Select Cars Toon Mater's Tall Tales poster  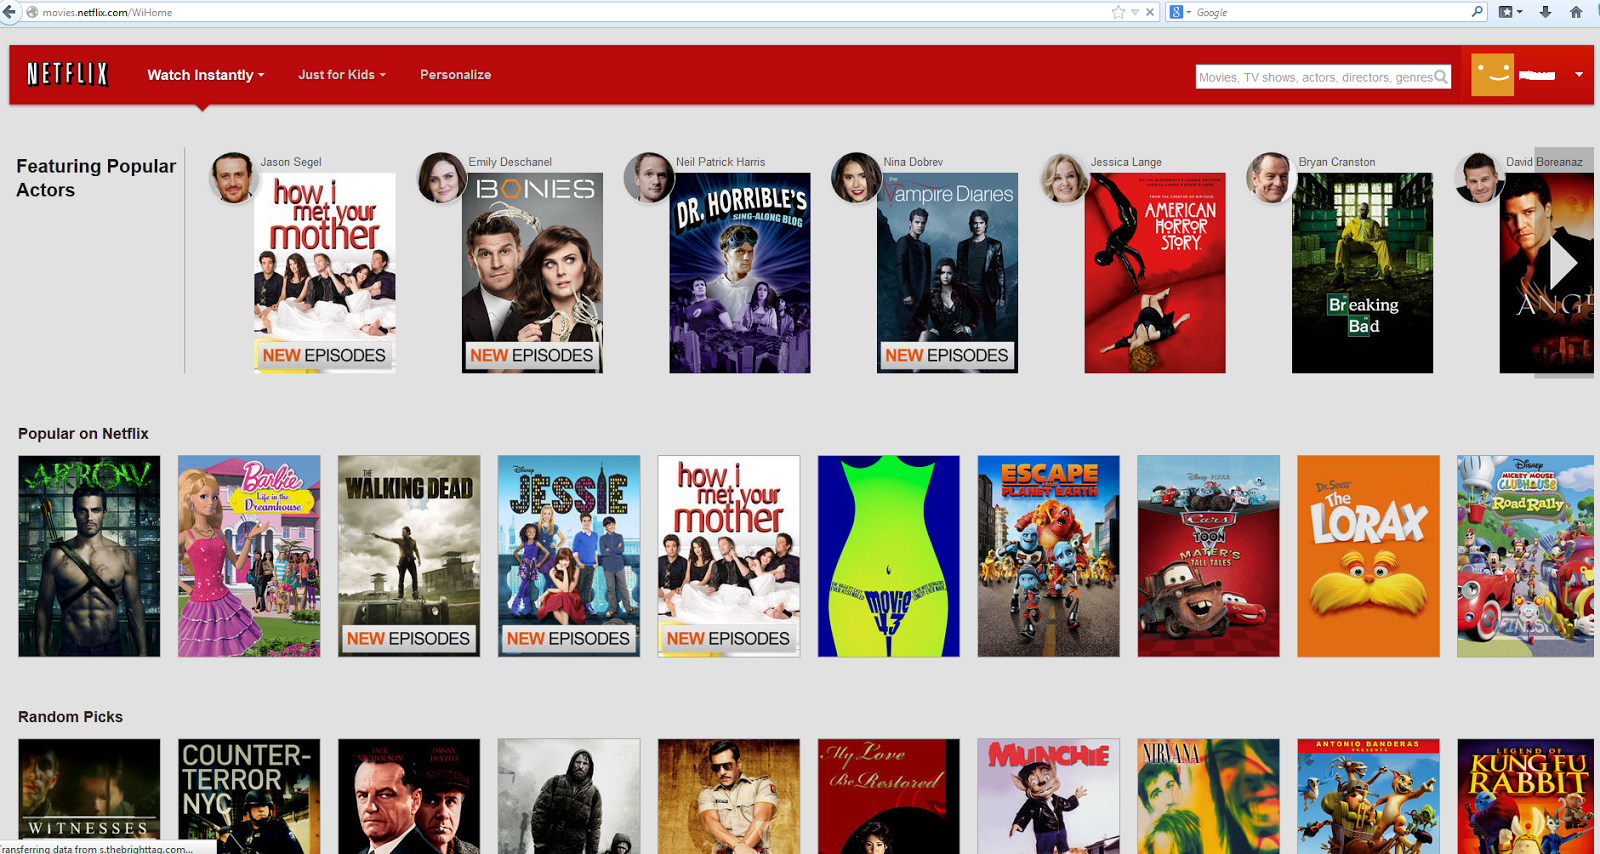click(x=1209, y=556)
